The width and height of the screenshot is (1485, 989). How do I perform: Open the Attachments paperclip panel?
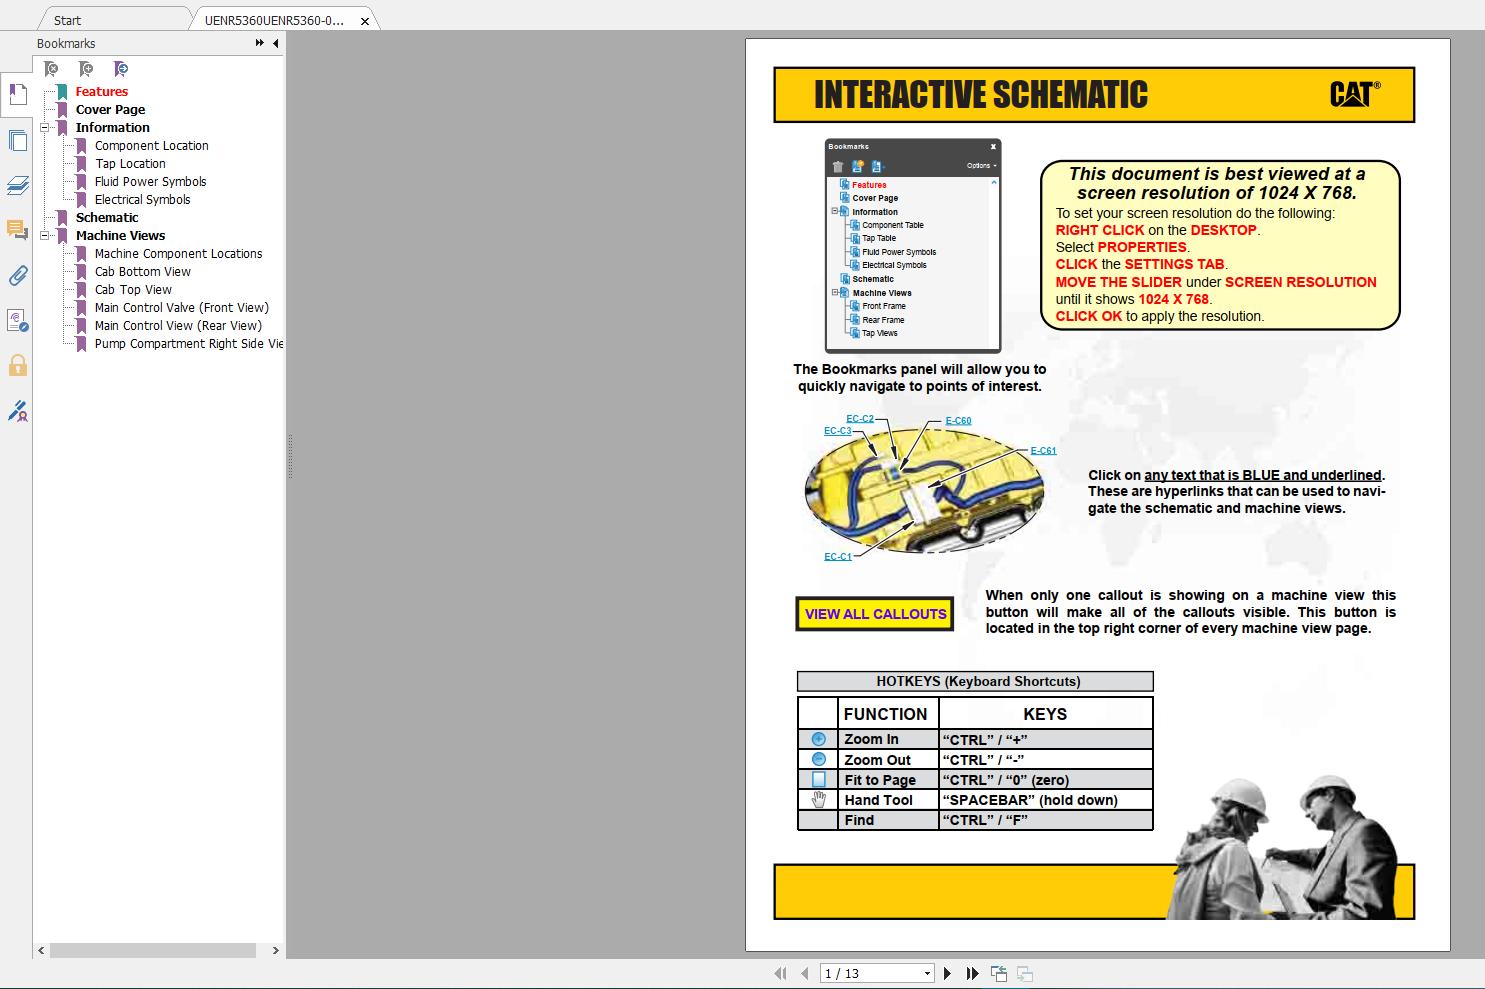pyautogui.click(x=17, y=276)
